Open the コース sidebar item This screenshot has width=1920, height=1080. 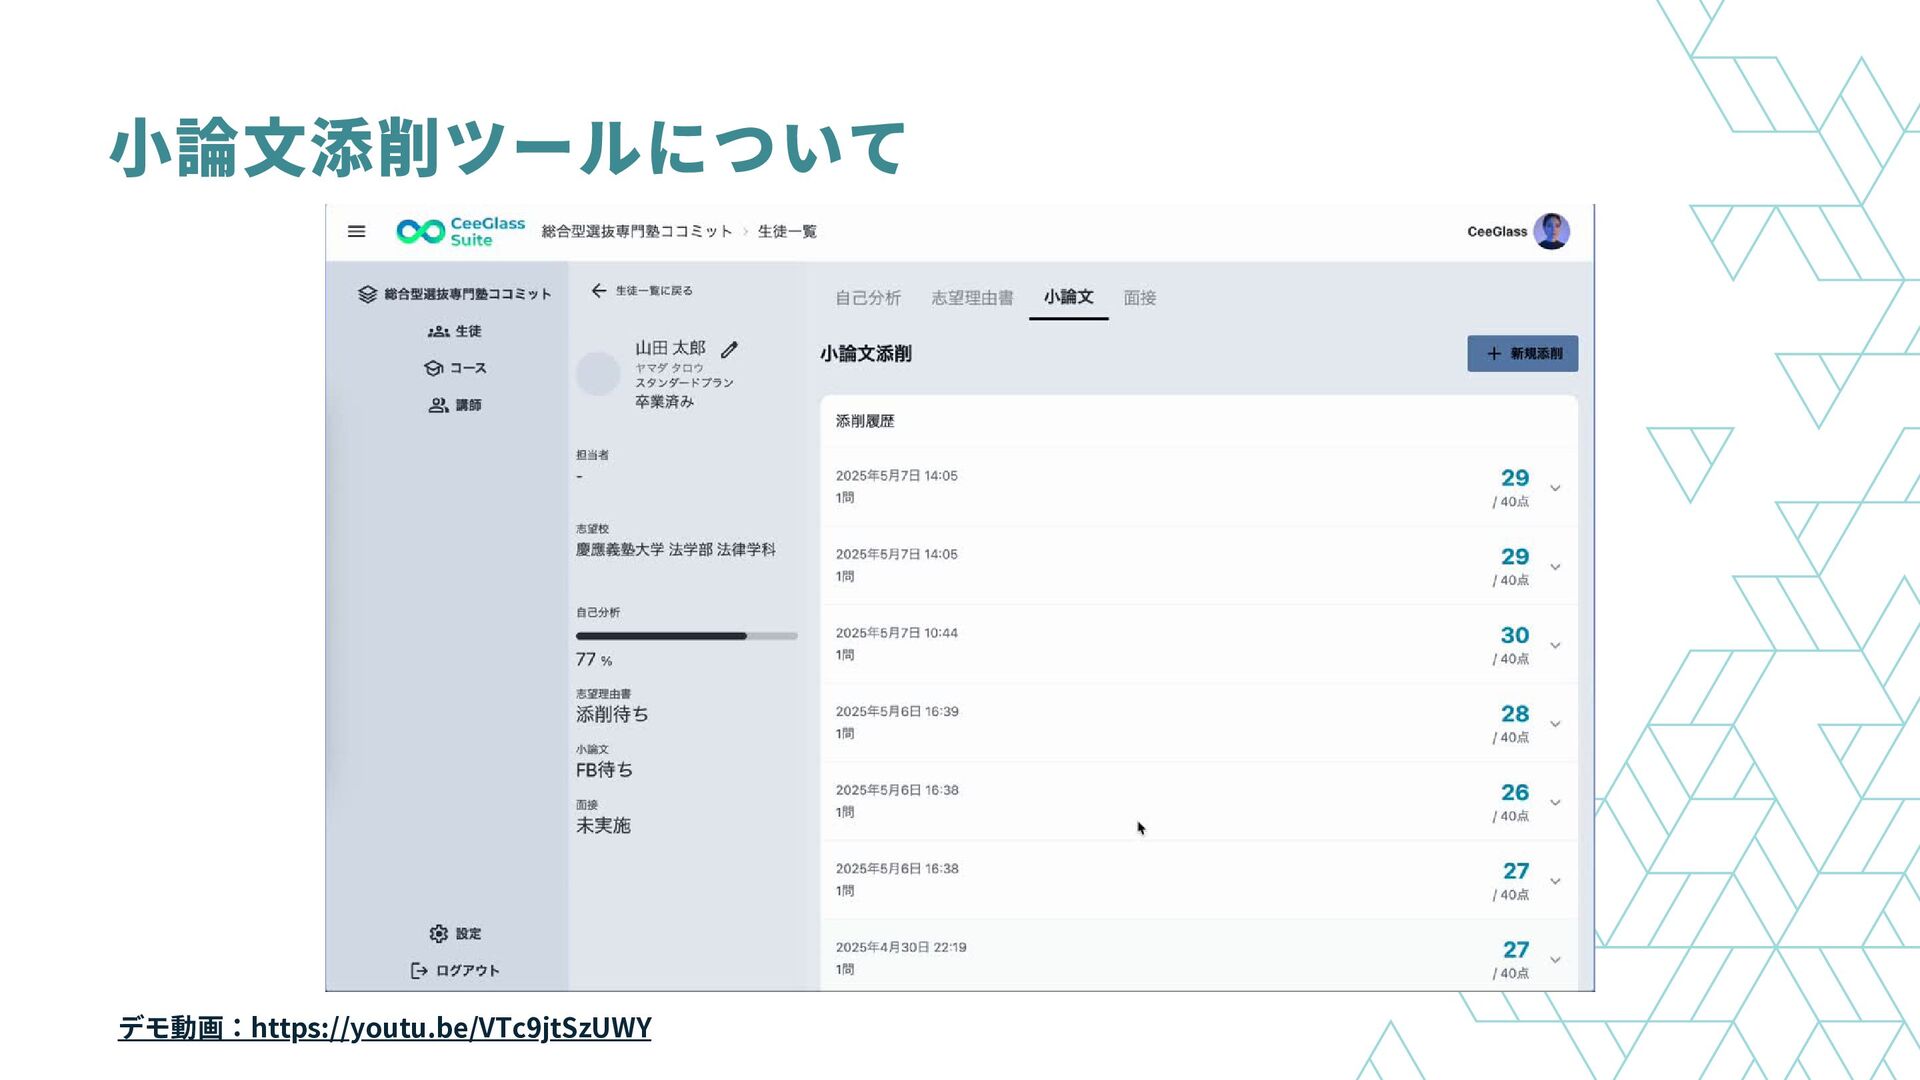coord(455,368)
